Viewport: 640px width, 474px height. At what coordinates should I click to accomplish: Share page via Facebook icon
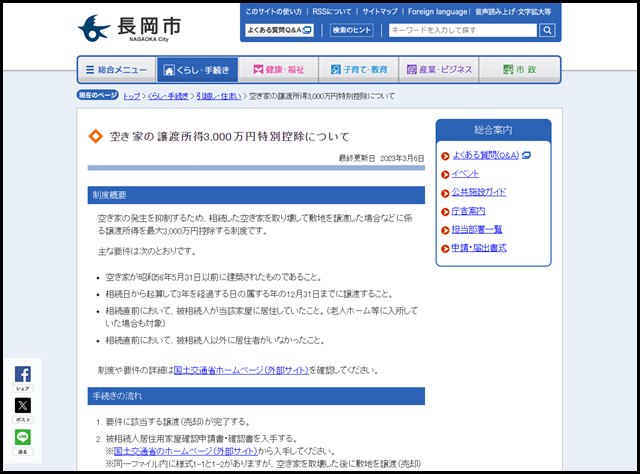tap(23, 374)
